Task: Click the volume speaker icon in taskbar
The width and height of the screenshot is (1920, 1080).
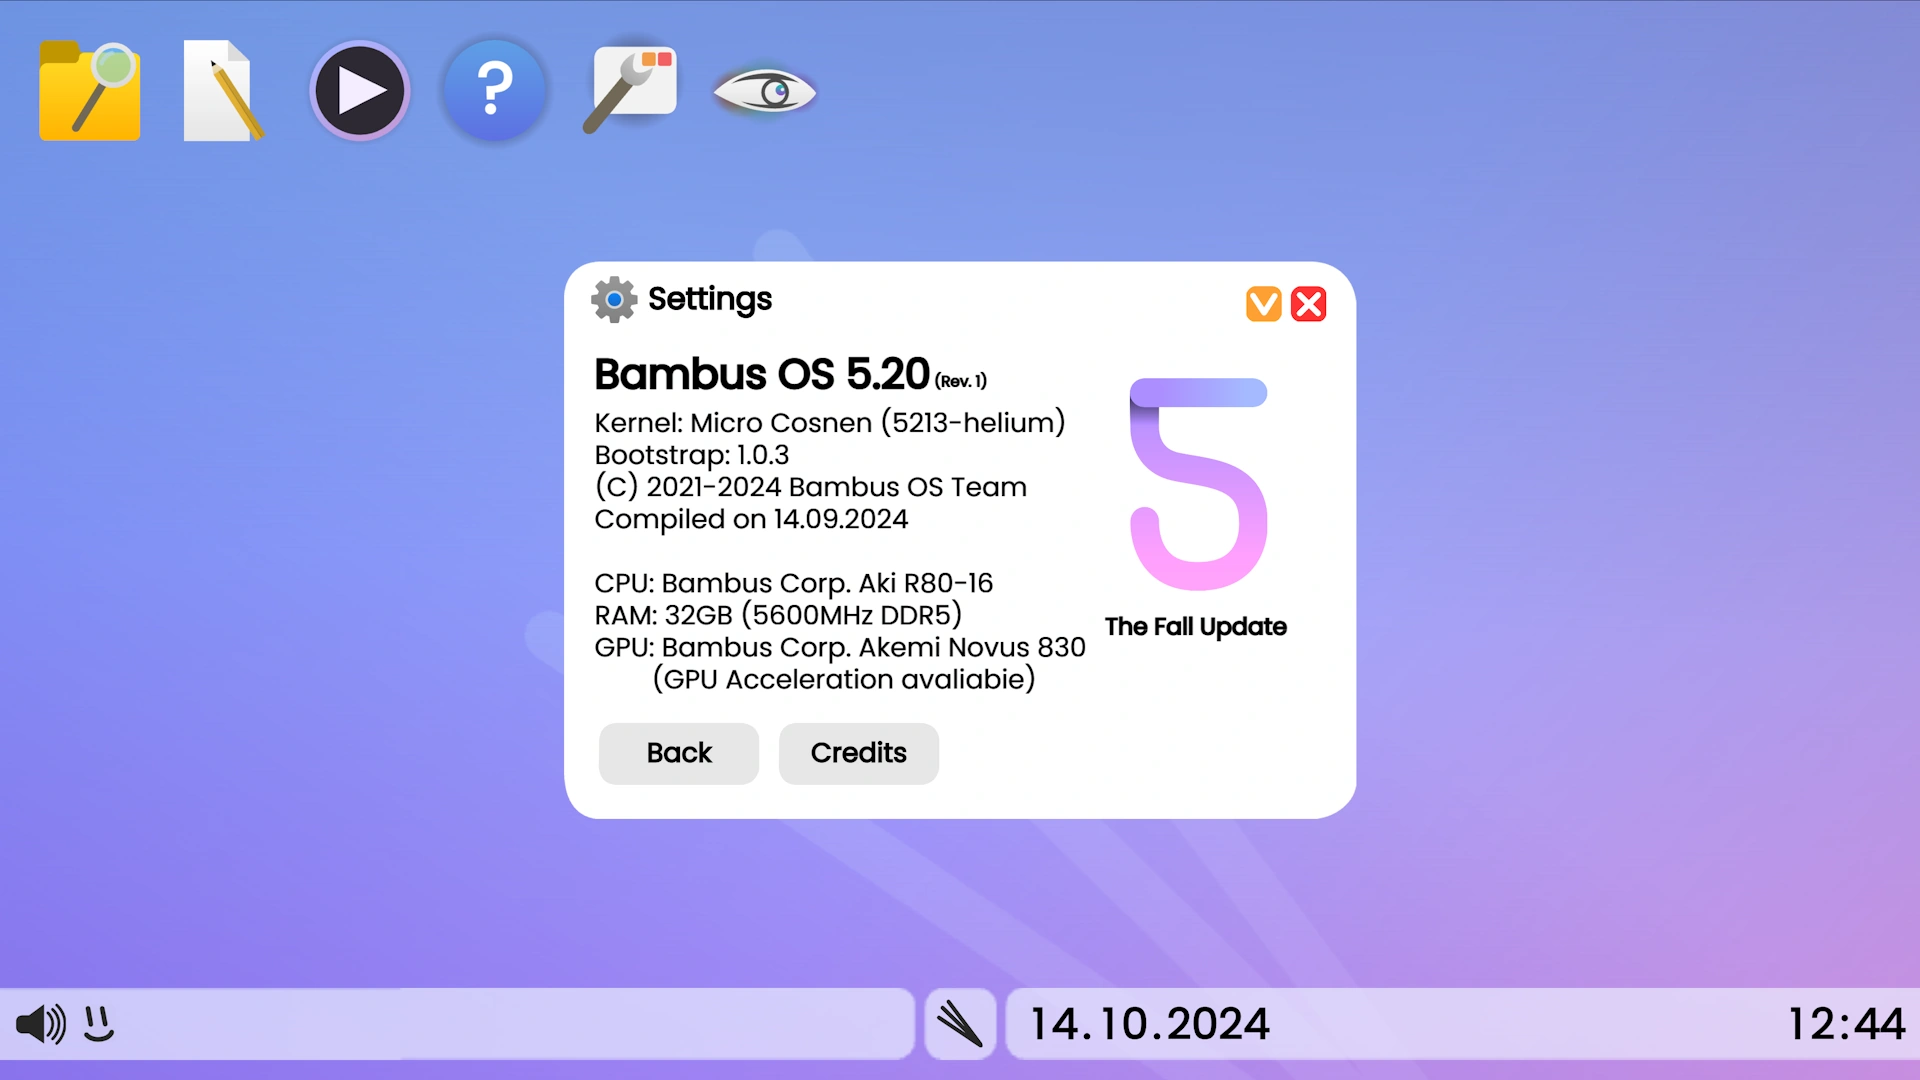Action: [41, 1024]
